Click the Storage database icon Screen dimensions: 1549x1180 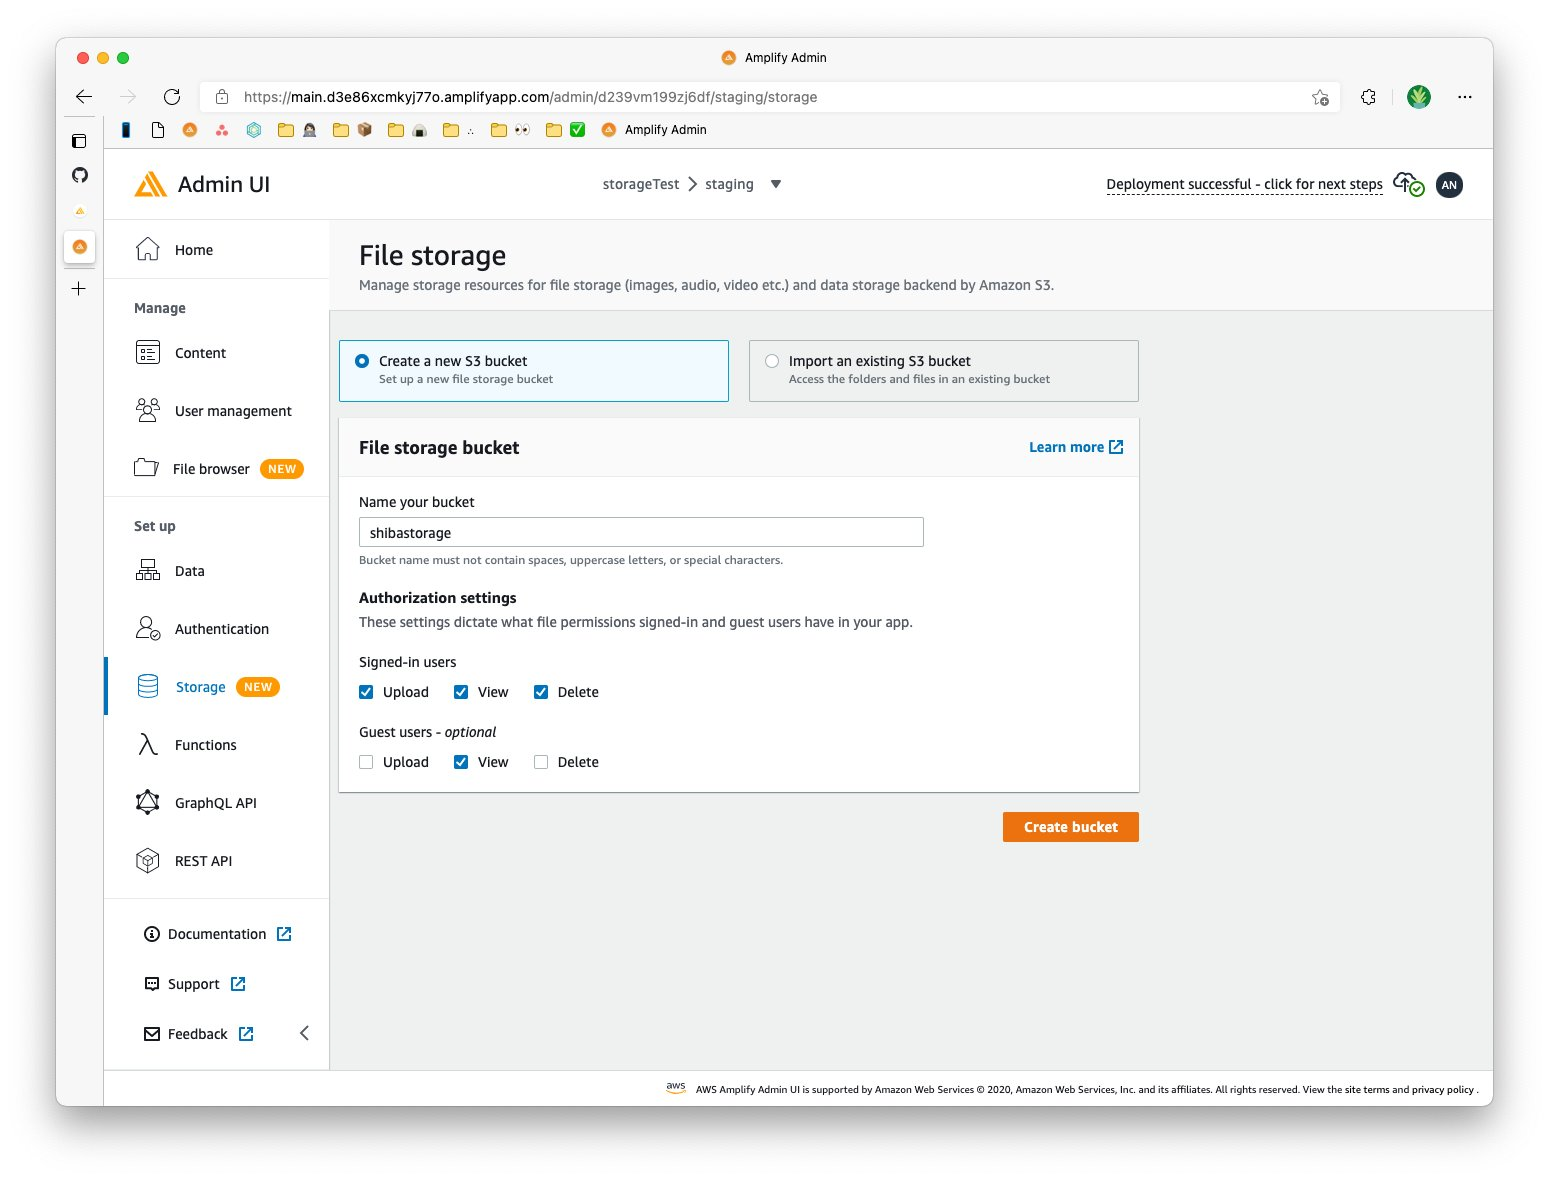point(148,686)
